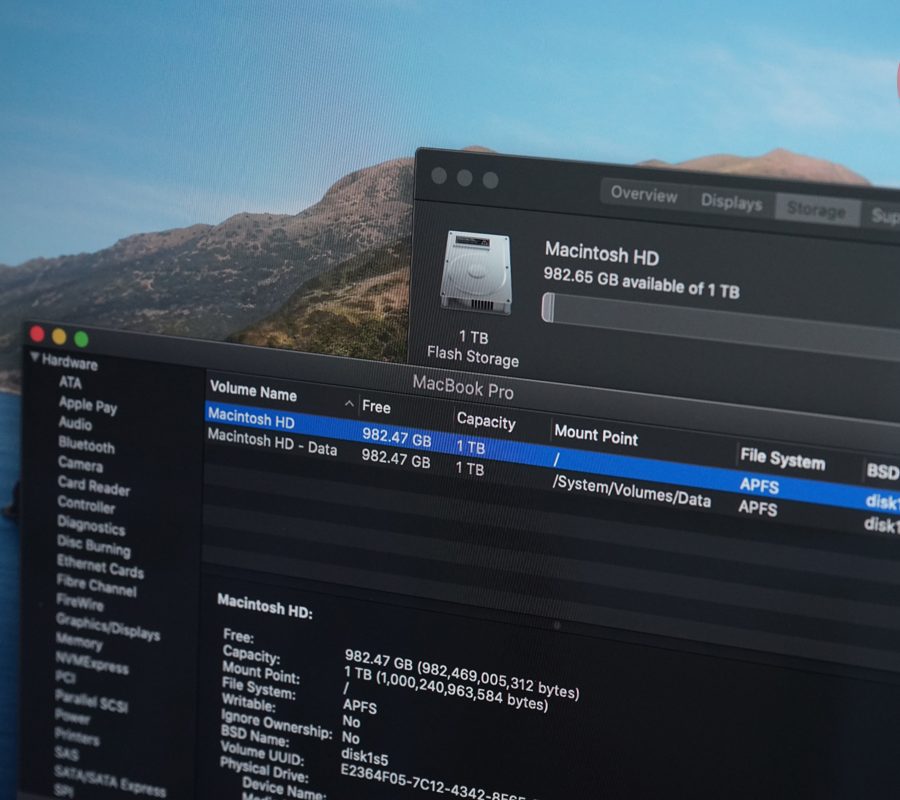Image resolution: width=900 pixels, height=800 pixels.
Task: Sort volumes by the Volume Name column
Action: [253, 391]
